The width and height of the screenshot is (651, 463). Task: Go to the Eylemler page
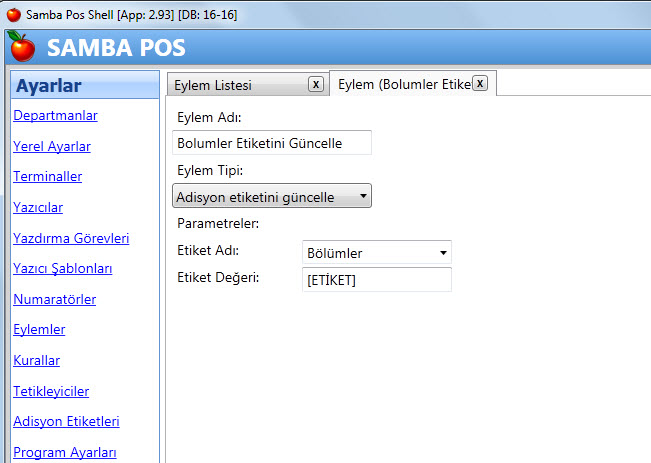(39, 329)
